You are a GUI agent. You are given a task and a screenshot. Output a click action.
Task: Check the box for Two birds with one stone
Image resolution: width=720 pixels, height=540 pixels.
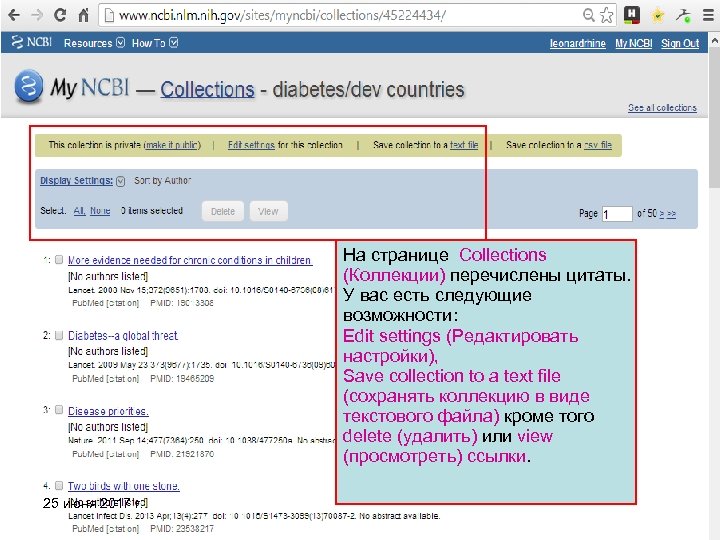point(59,485)
